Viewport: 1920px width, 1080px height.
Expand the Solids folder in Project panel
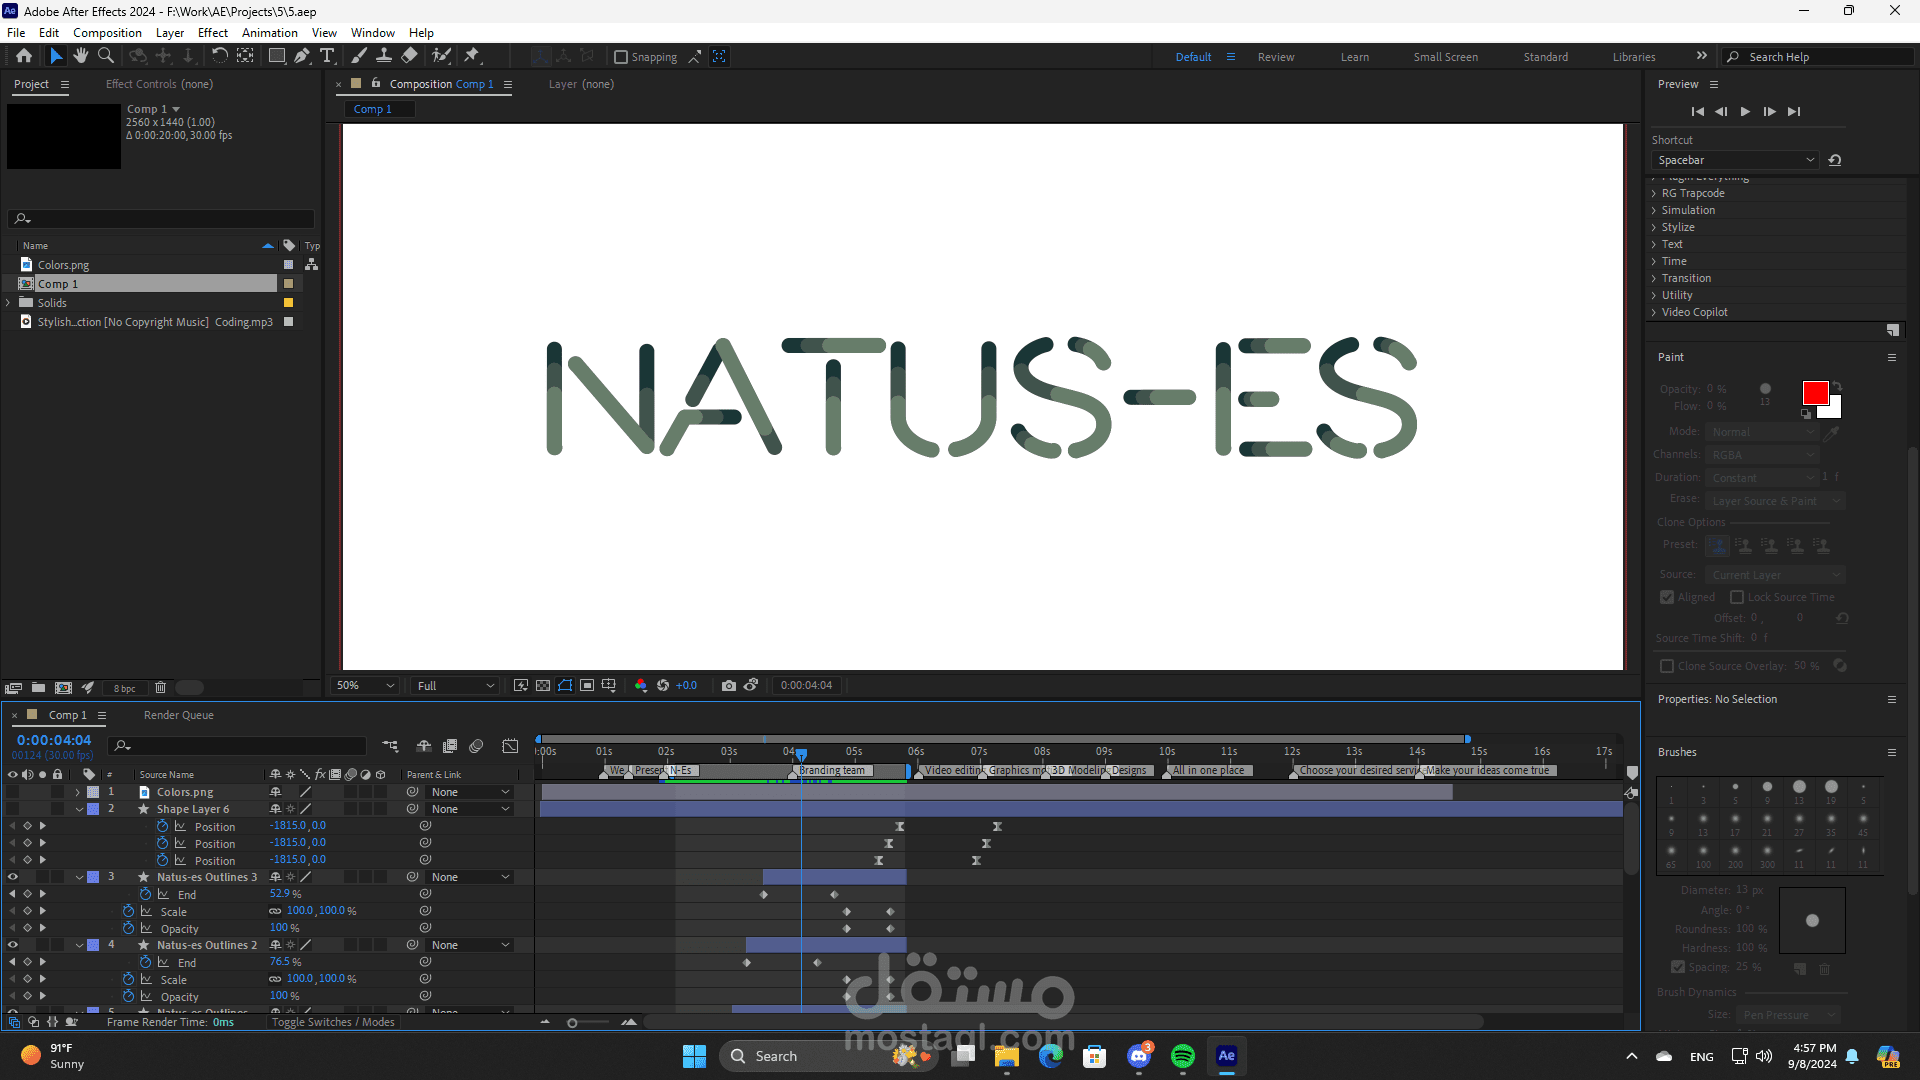click(9, 303)
